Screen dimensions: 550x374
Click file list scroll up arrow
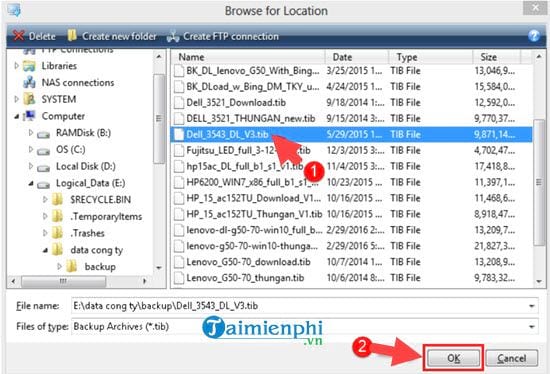pyautogui.click(x=539, y=56)
